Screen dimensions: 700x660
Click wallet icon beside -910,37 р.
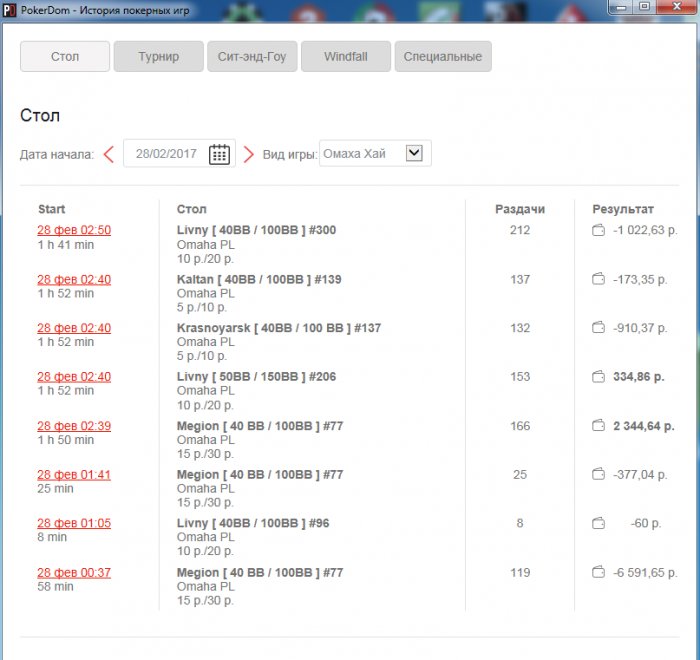click(598, 328)
